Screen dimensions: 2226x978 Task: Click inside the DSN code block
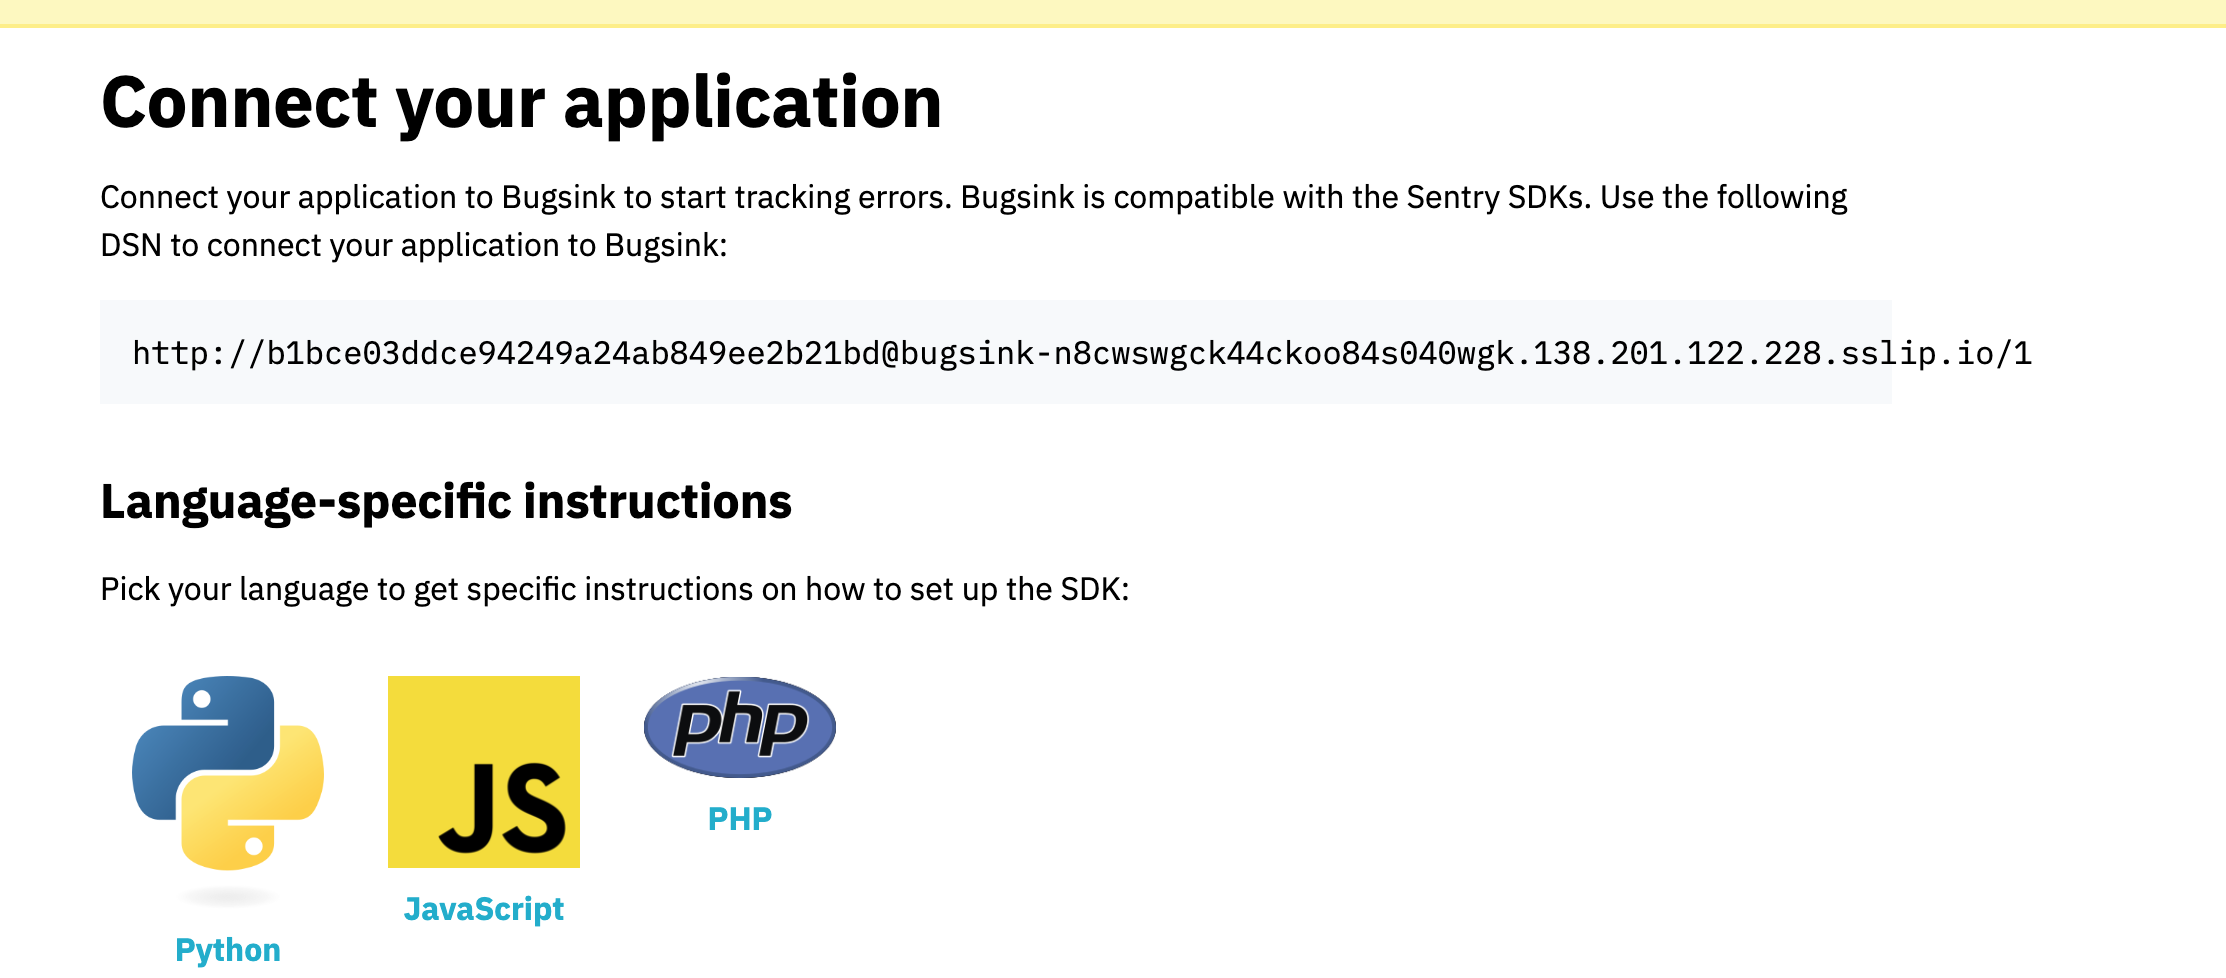pyautogui.click(x=996, y=352)
